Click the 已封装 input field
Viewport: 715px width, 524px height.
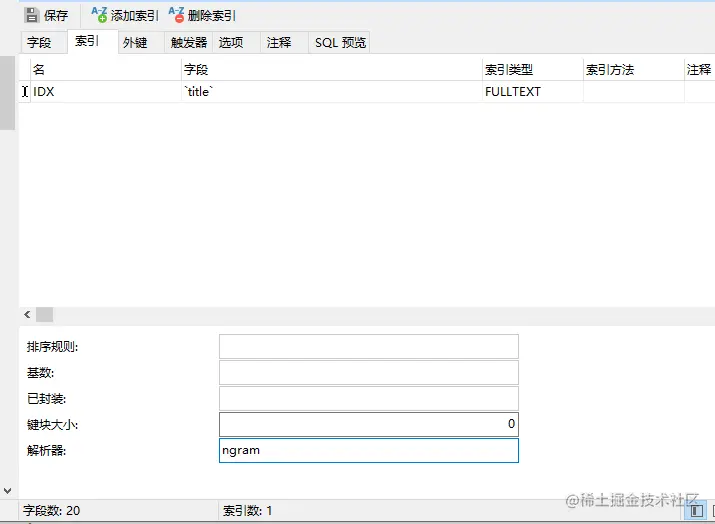pyautogui.click(x=368, y=399)
